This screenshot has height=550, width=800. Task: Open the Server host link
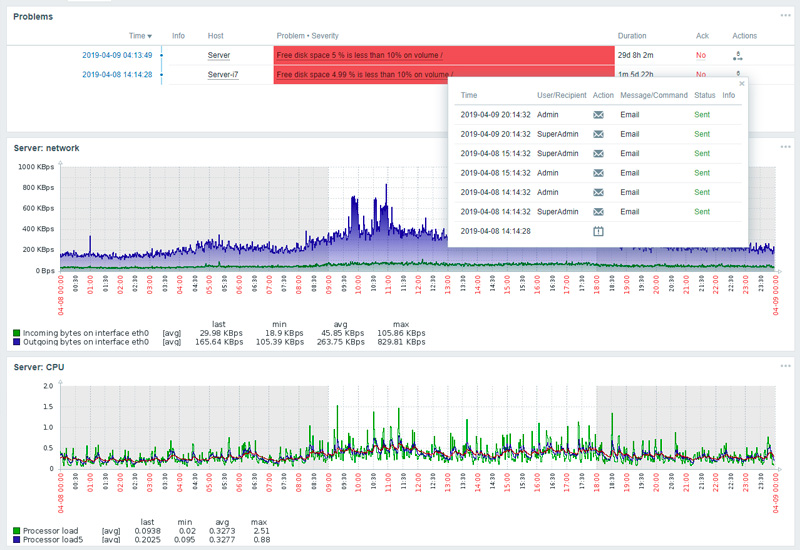[x=219, y=56]
